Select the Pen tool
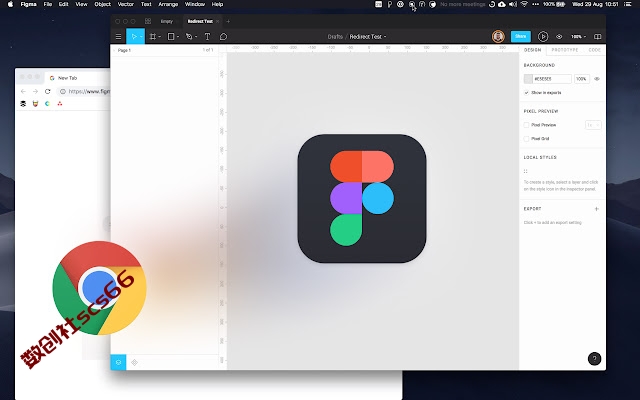This screenshot has width=640, height=400. pos(189,37)
